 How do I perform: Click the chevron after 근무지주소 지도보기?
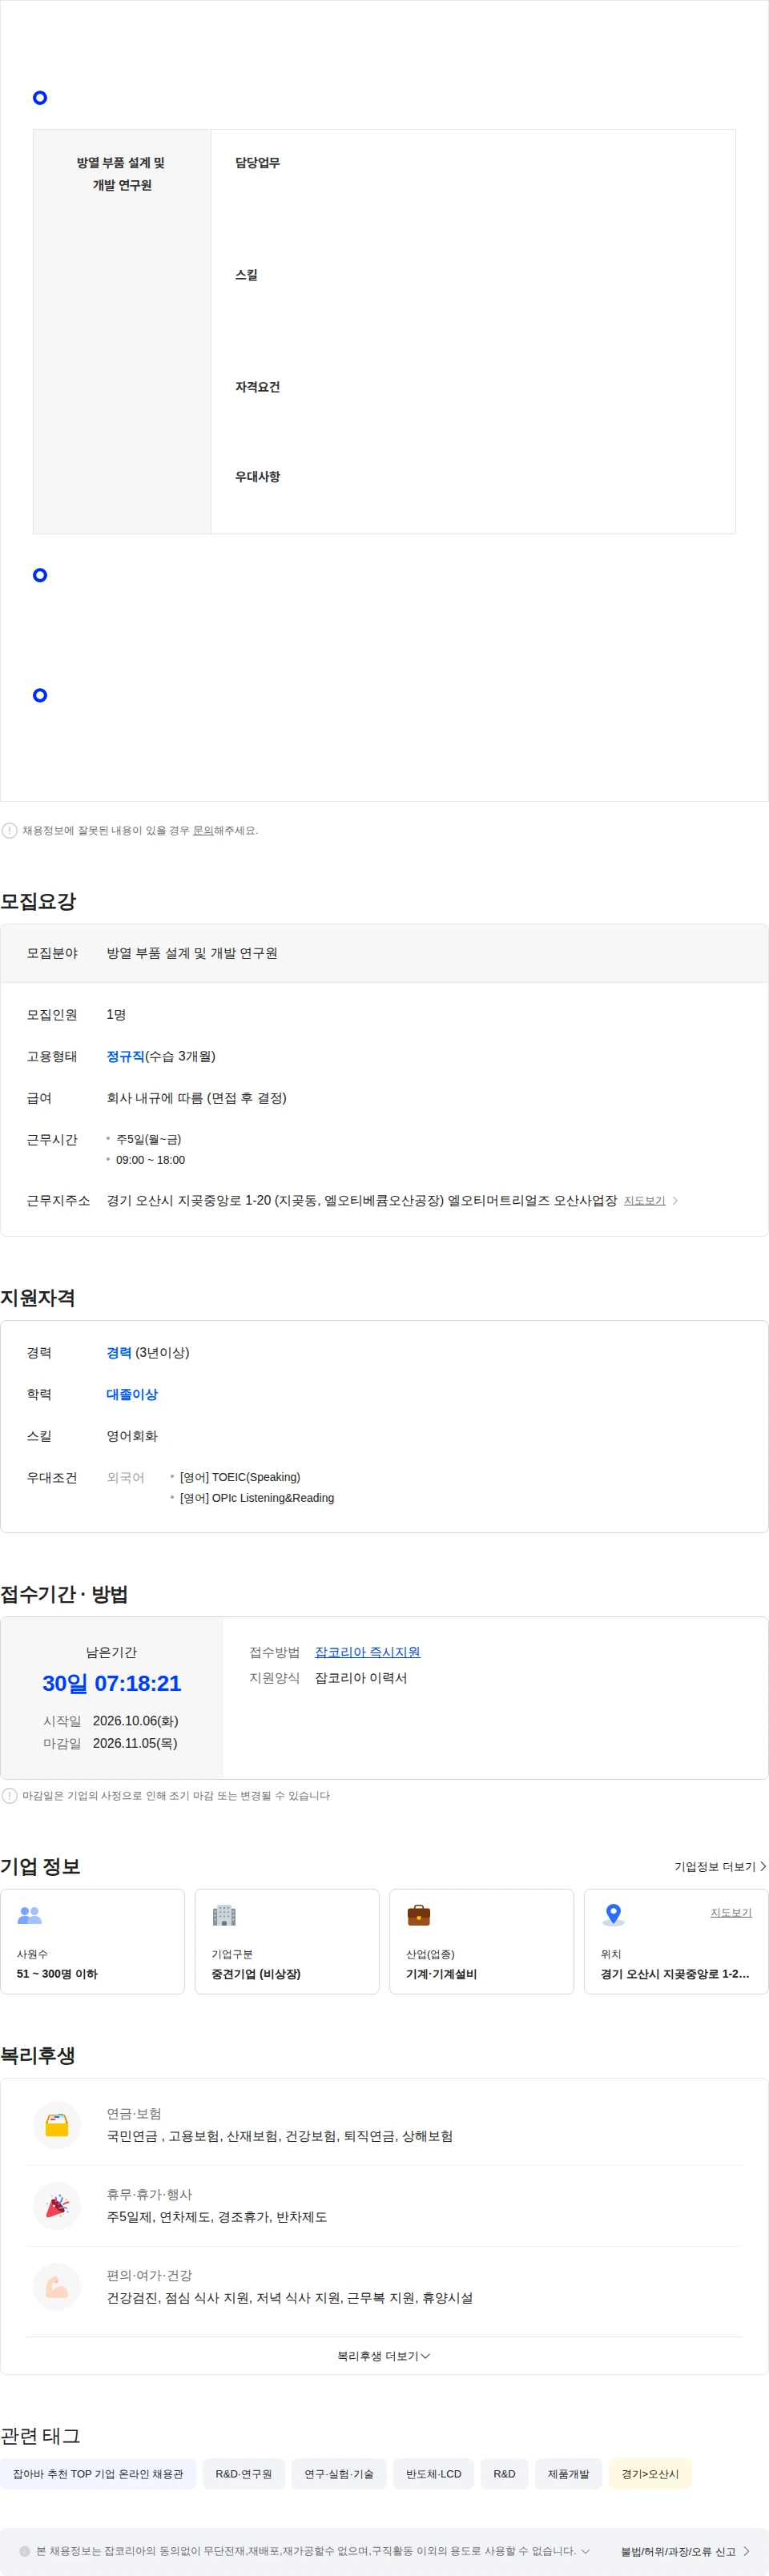675,1200
